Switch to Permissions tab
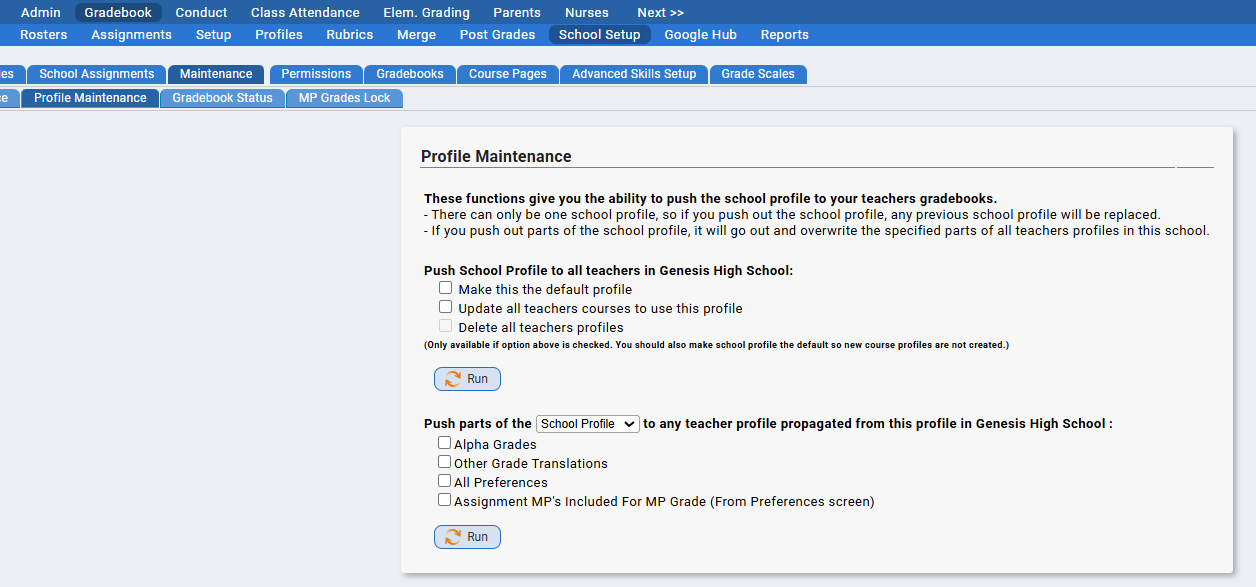 click(x=316, y=74)
